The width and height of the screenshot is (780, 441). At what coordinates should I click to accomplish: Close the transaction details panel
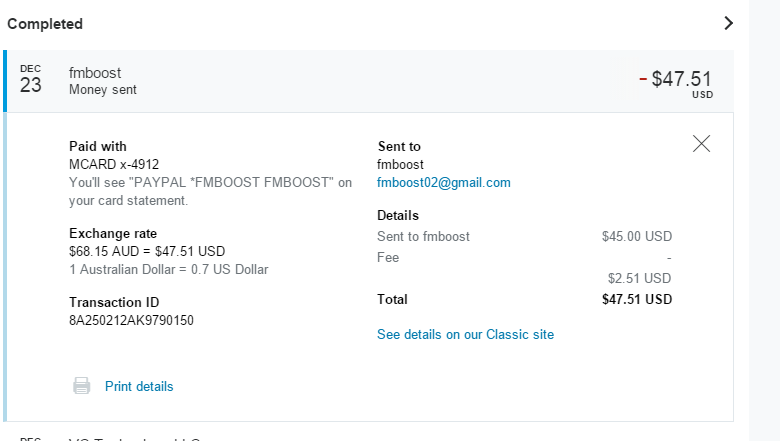click(x=701, y=144)
